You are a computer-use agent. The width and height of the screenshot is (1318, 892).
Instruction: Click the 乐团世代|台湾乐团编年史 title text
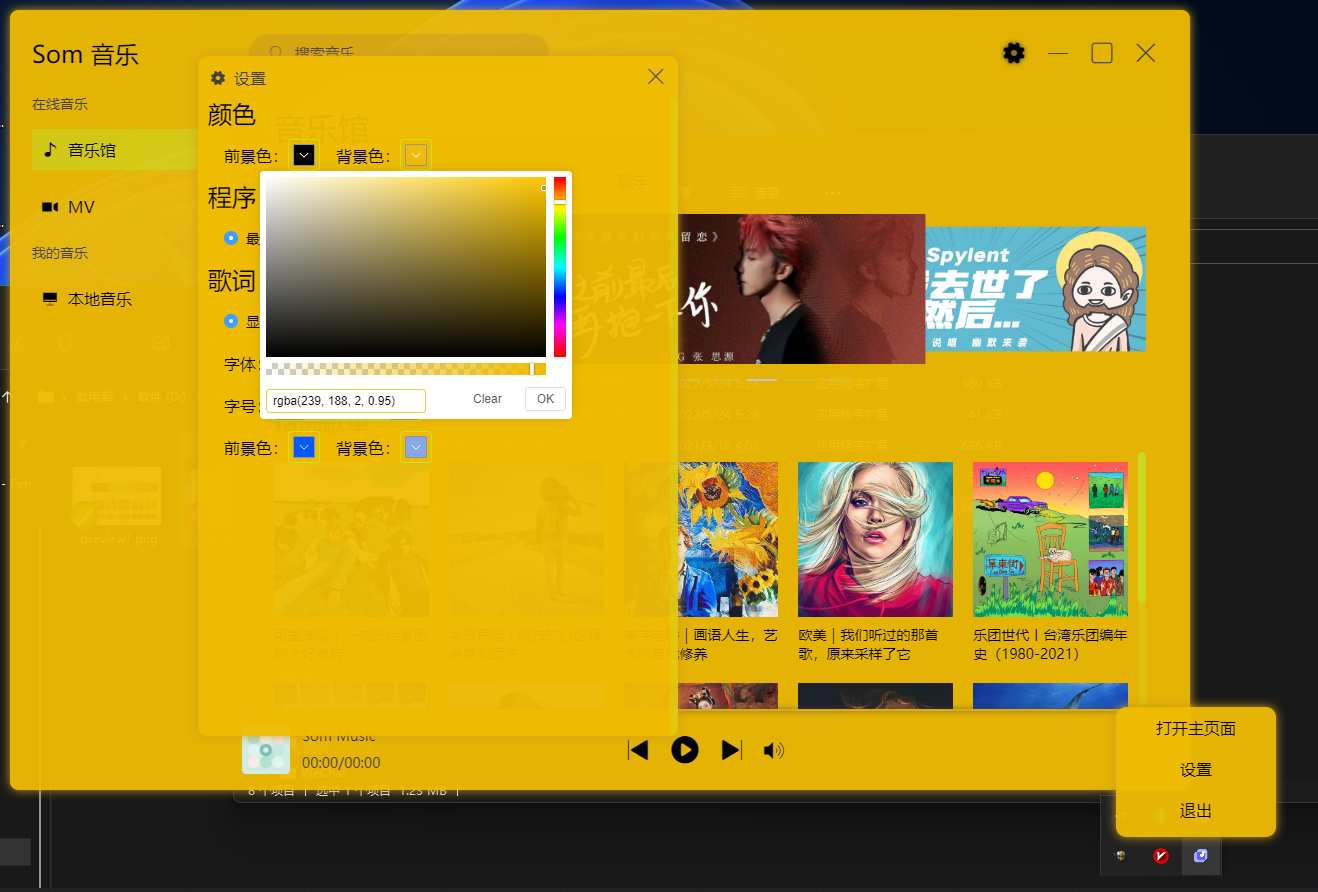click(x=1050, y=644)
